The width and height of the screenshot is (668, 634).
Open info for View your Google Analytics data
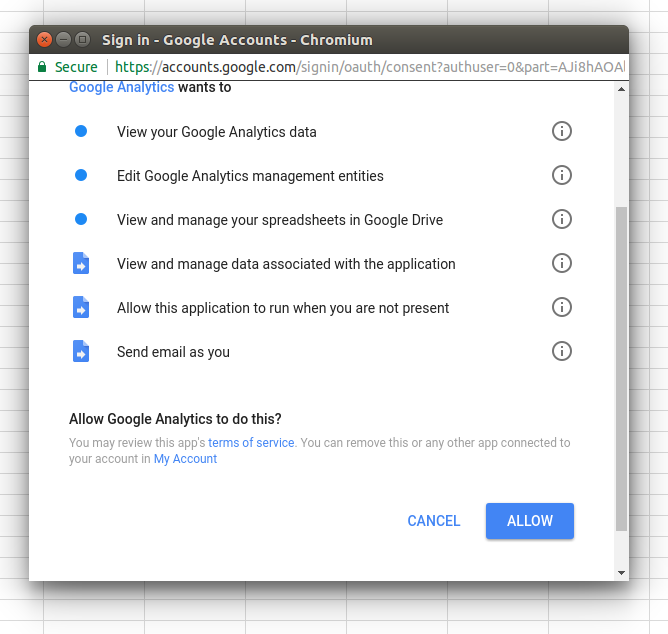point(561,131)
